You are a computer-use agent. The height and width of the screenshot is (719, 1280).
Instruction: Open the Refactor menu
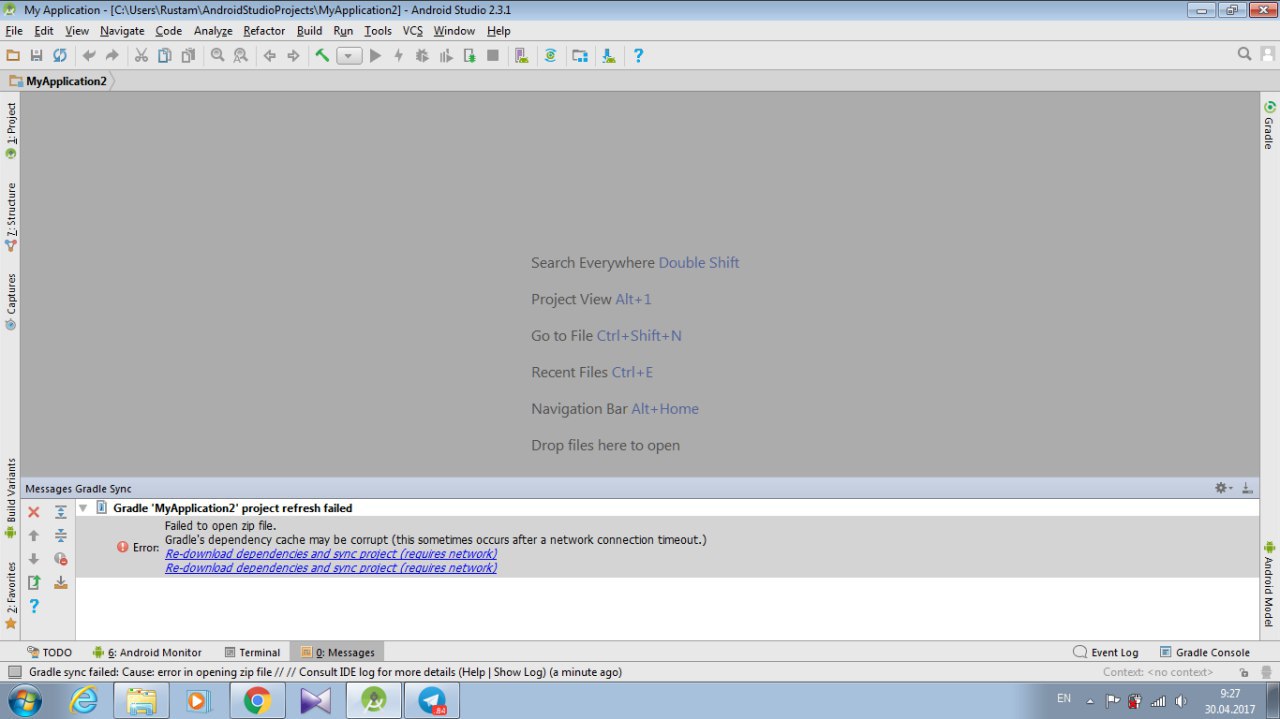tap(264, 31)
